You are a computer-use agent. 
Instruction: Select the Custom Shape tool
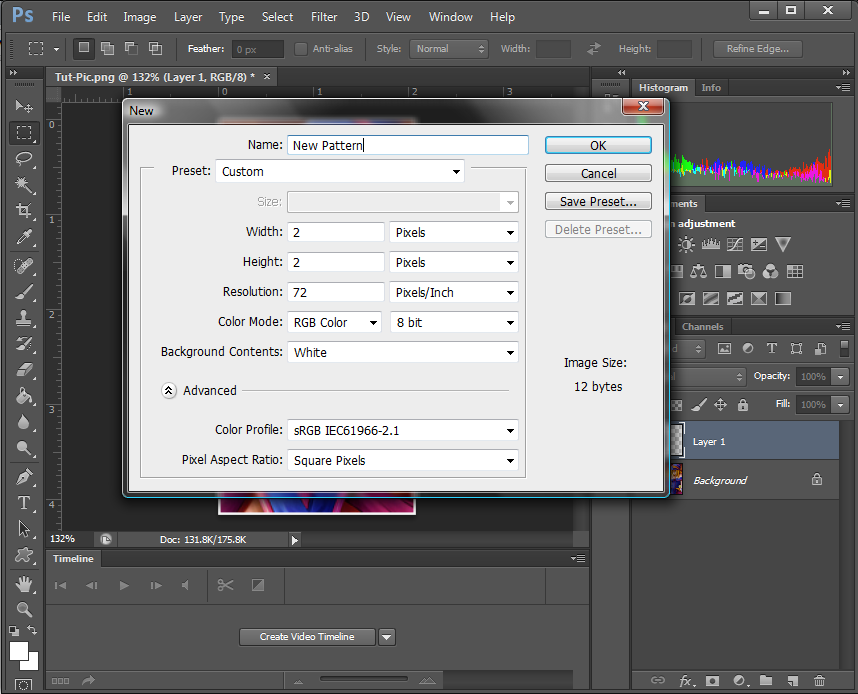pyautogui.click(x=24, y=555)
